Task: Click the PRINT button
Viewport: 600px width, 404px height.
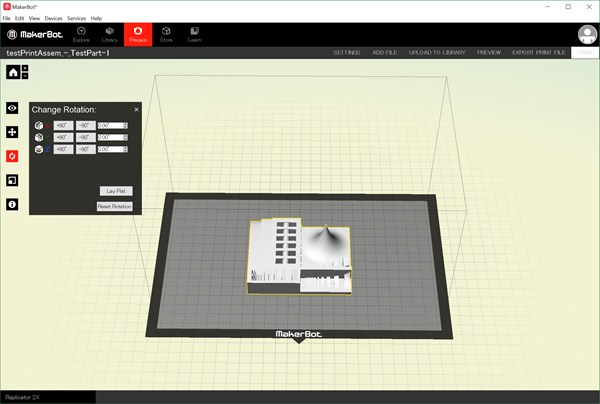Action: [x=584, y=52]
